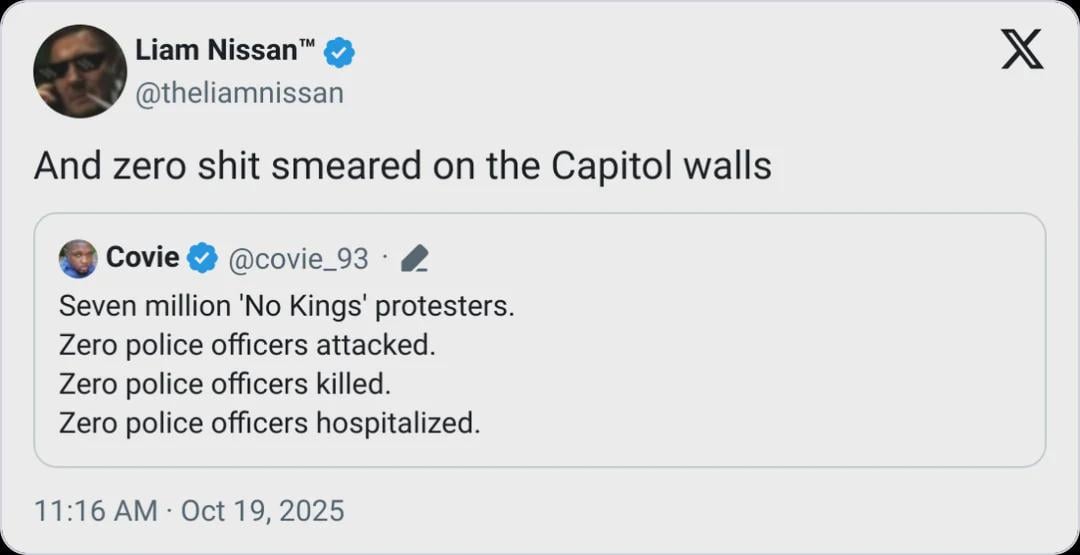
Task: Open the @covie_93 handle link
Action: [298, 260]
